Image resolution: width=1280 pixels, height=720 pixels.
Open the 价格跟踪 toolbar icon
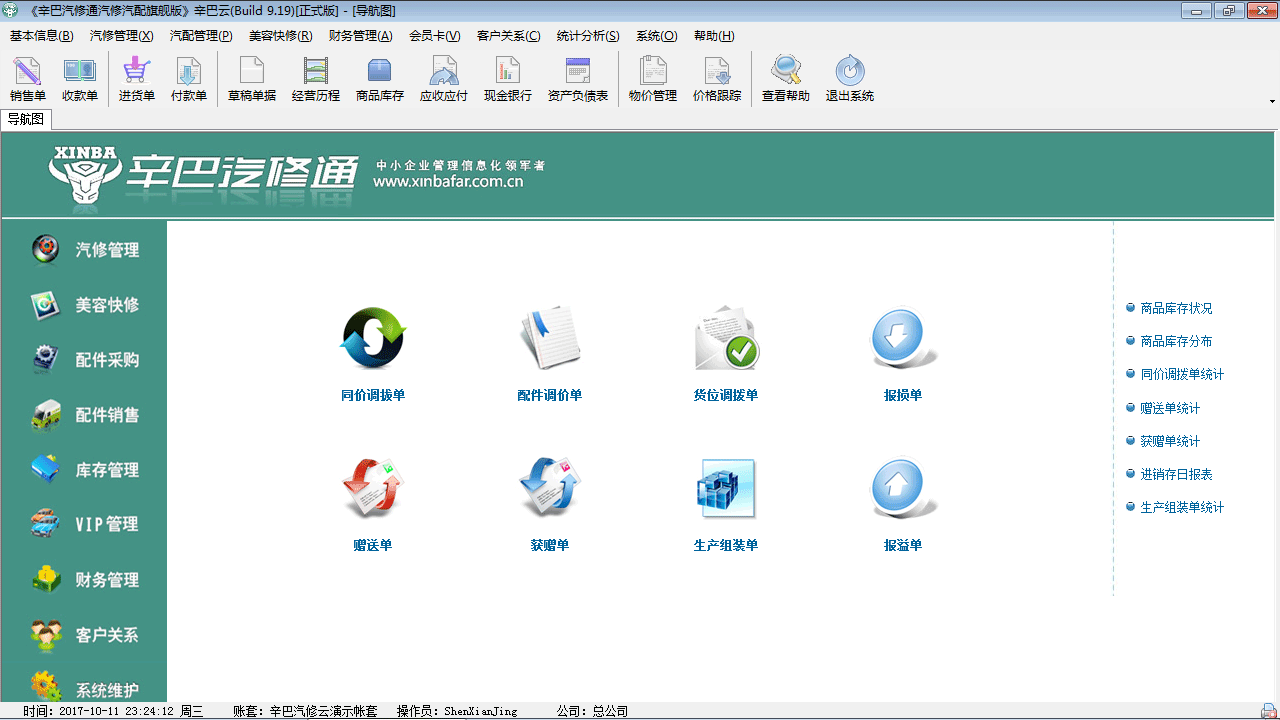(717, 79)
